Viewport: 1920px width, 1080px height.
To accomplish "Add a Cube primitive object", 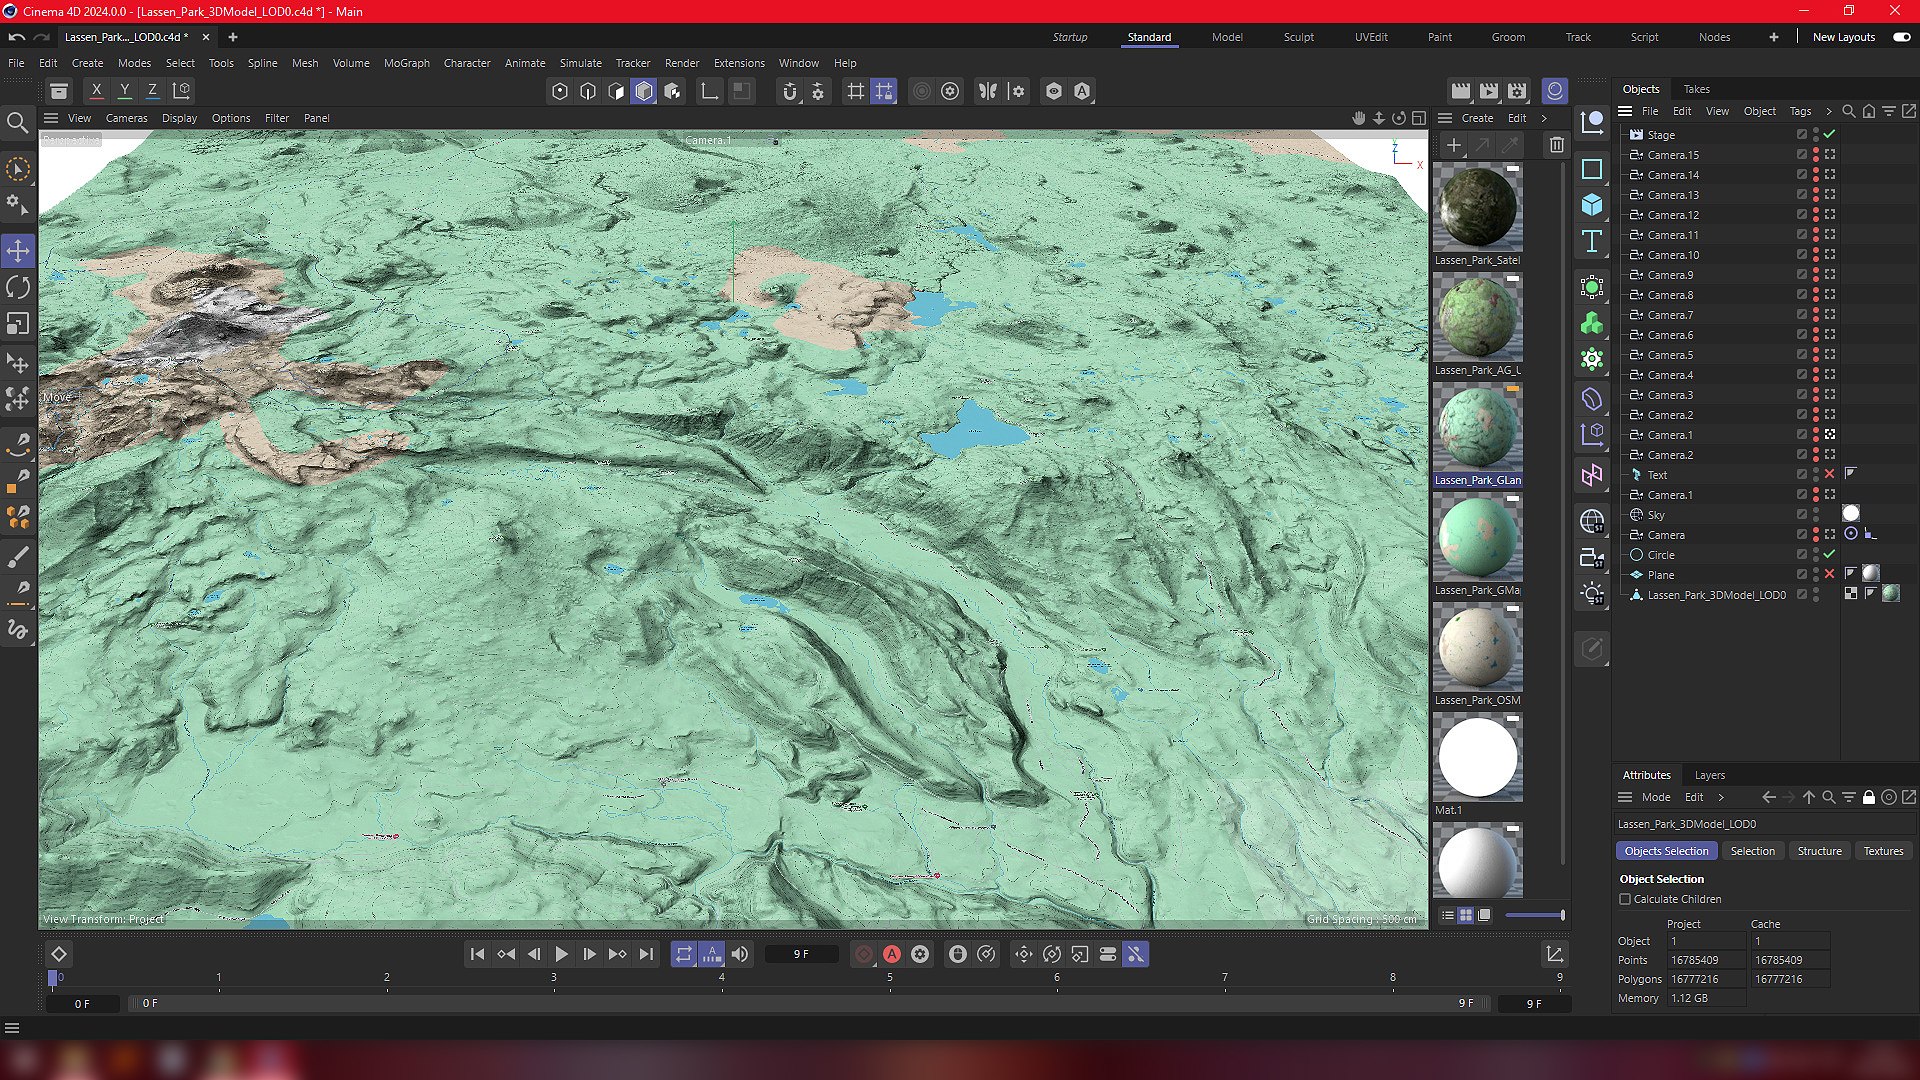I will tap(1592, 205).
